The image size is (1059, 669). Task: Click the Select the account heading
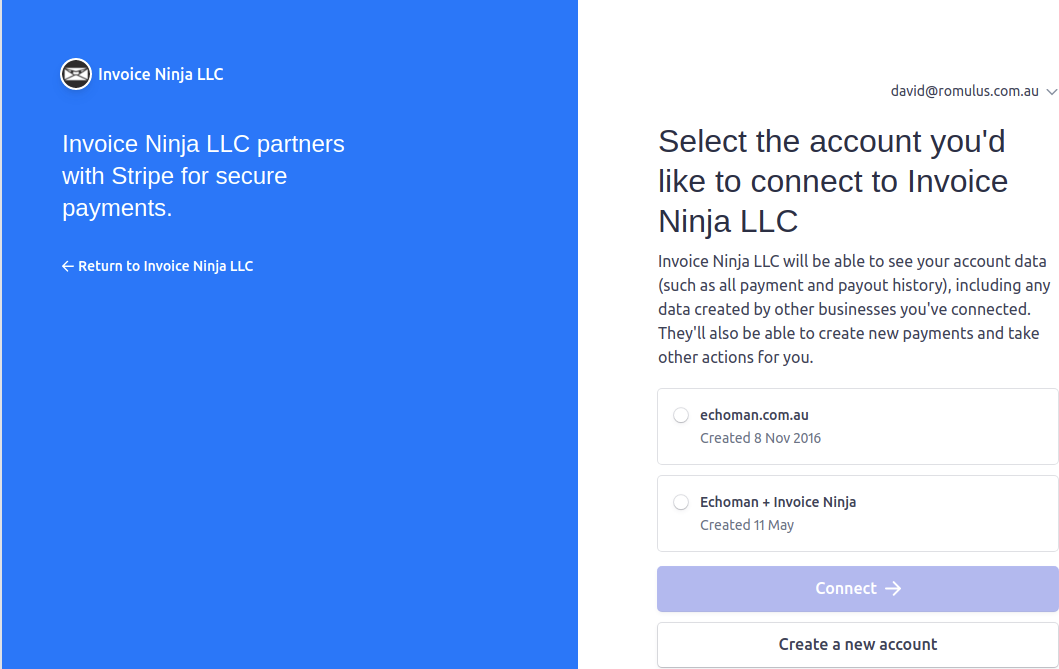[833, 182]
